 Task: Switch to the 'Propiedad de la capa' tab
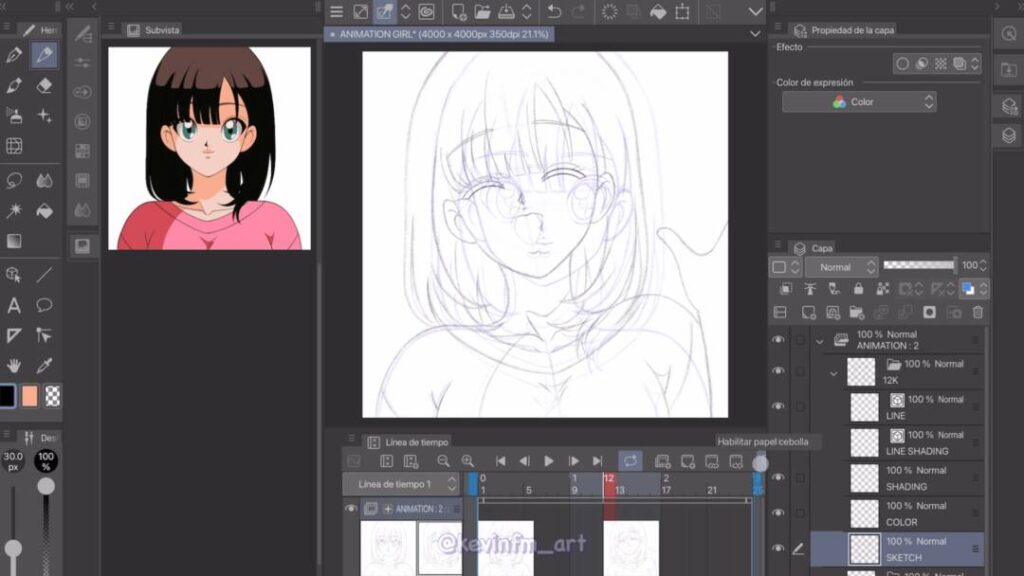(844, 30)
